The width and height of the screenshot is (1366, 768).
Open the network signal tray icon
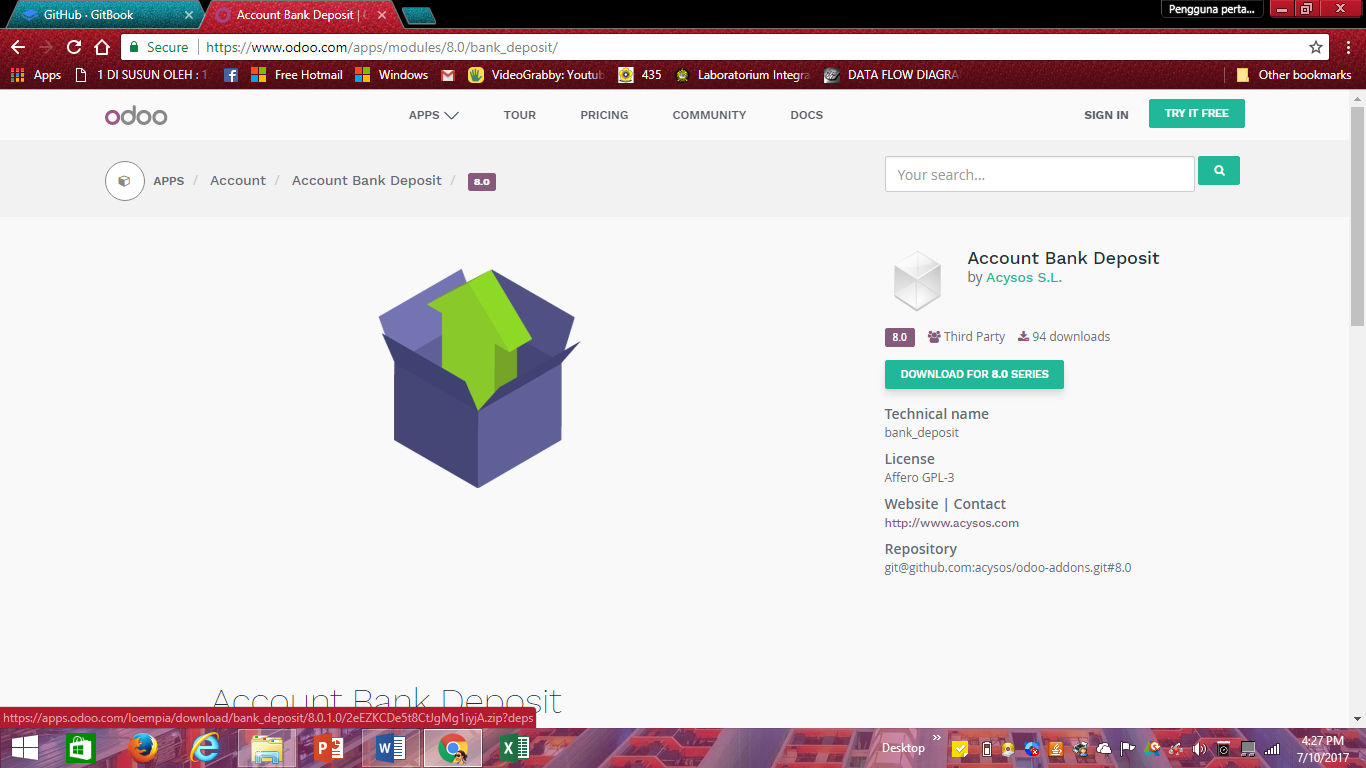click(1272, 748)
